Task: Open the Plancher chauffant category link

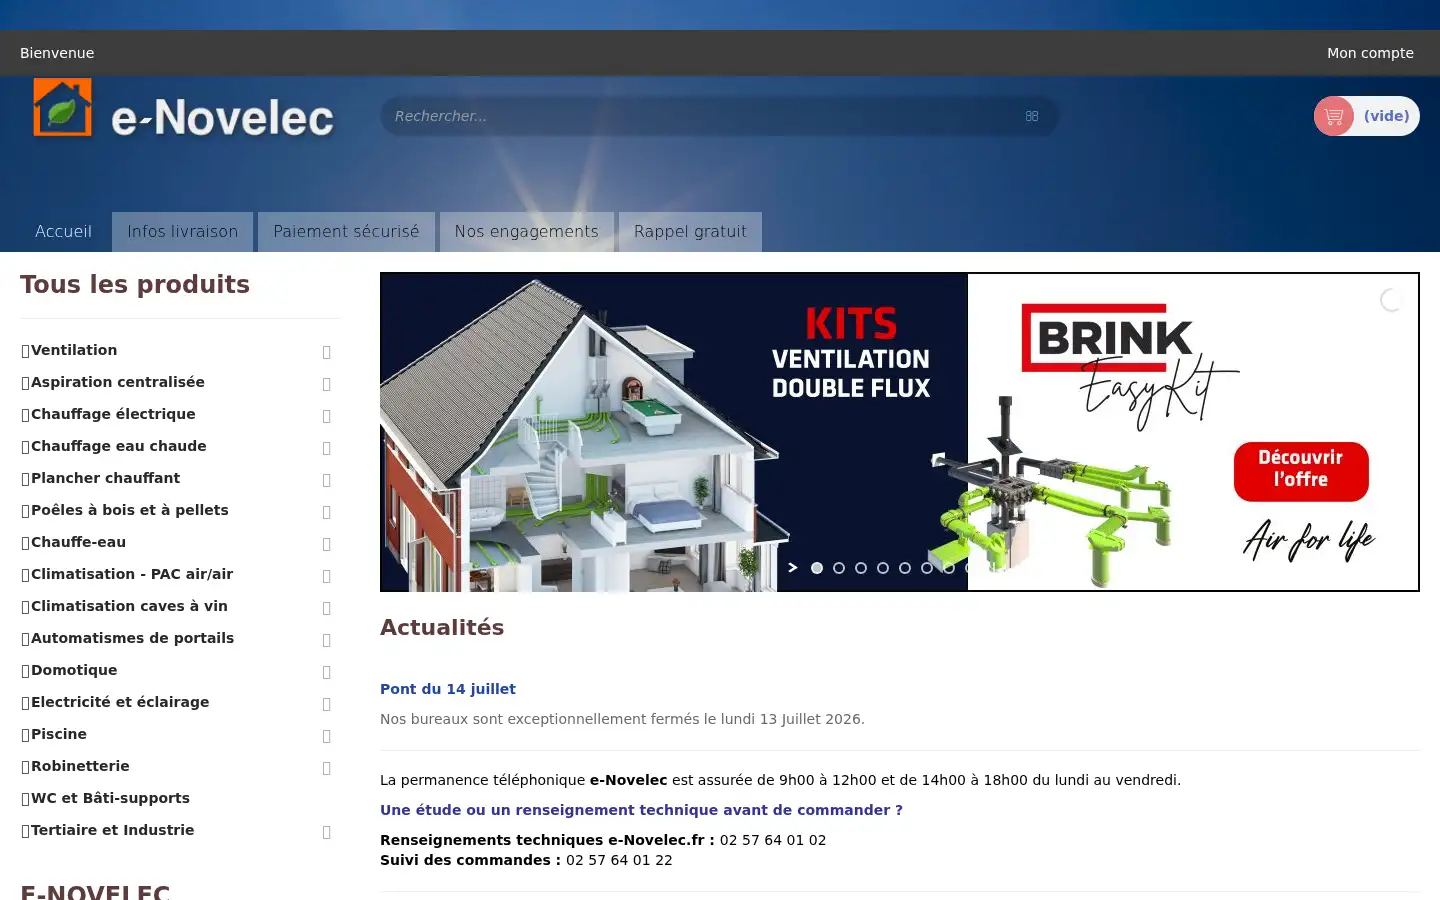Action: [x=105, y=478]
